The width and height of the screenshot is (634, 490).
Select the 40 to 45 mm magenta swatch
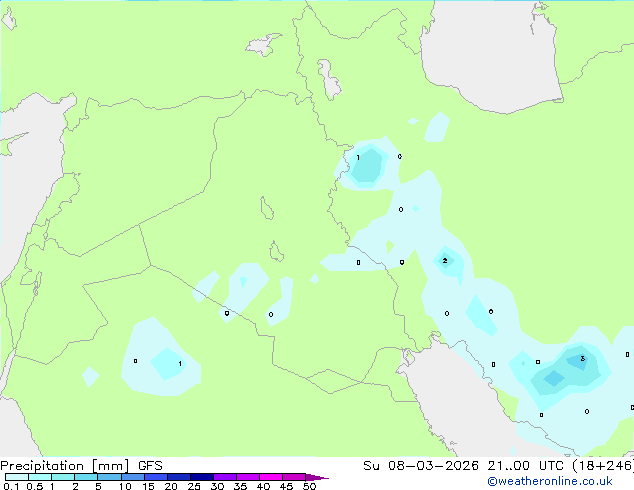pos(271,477)
